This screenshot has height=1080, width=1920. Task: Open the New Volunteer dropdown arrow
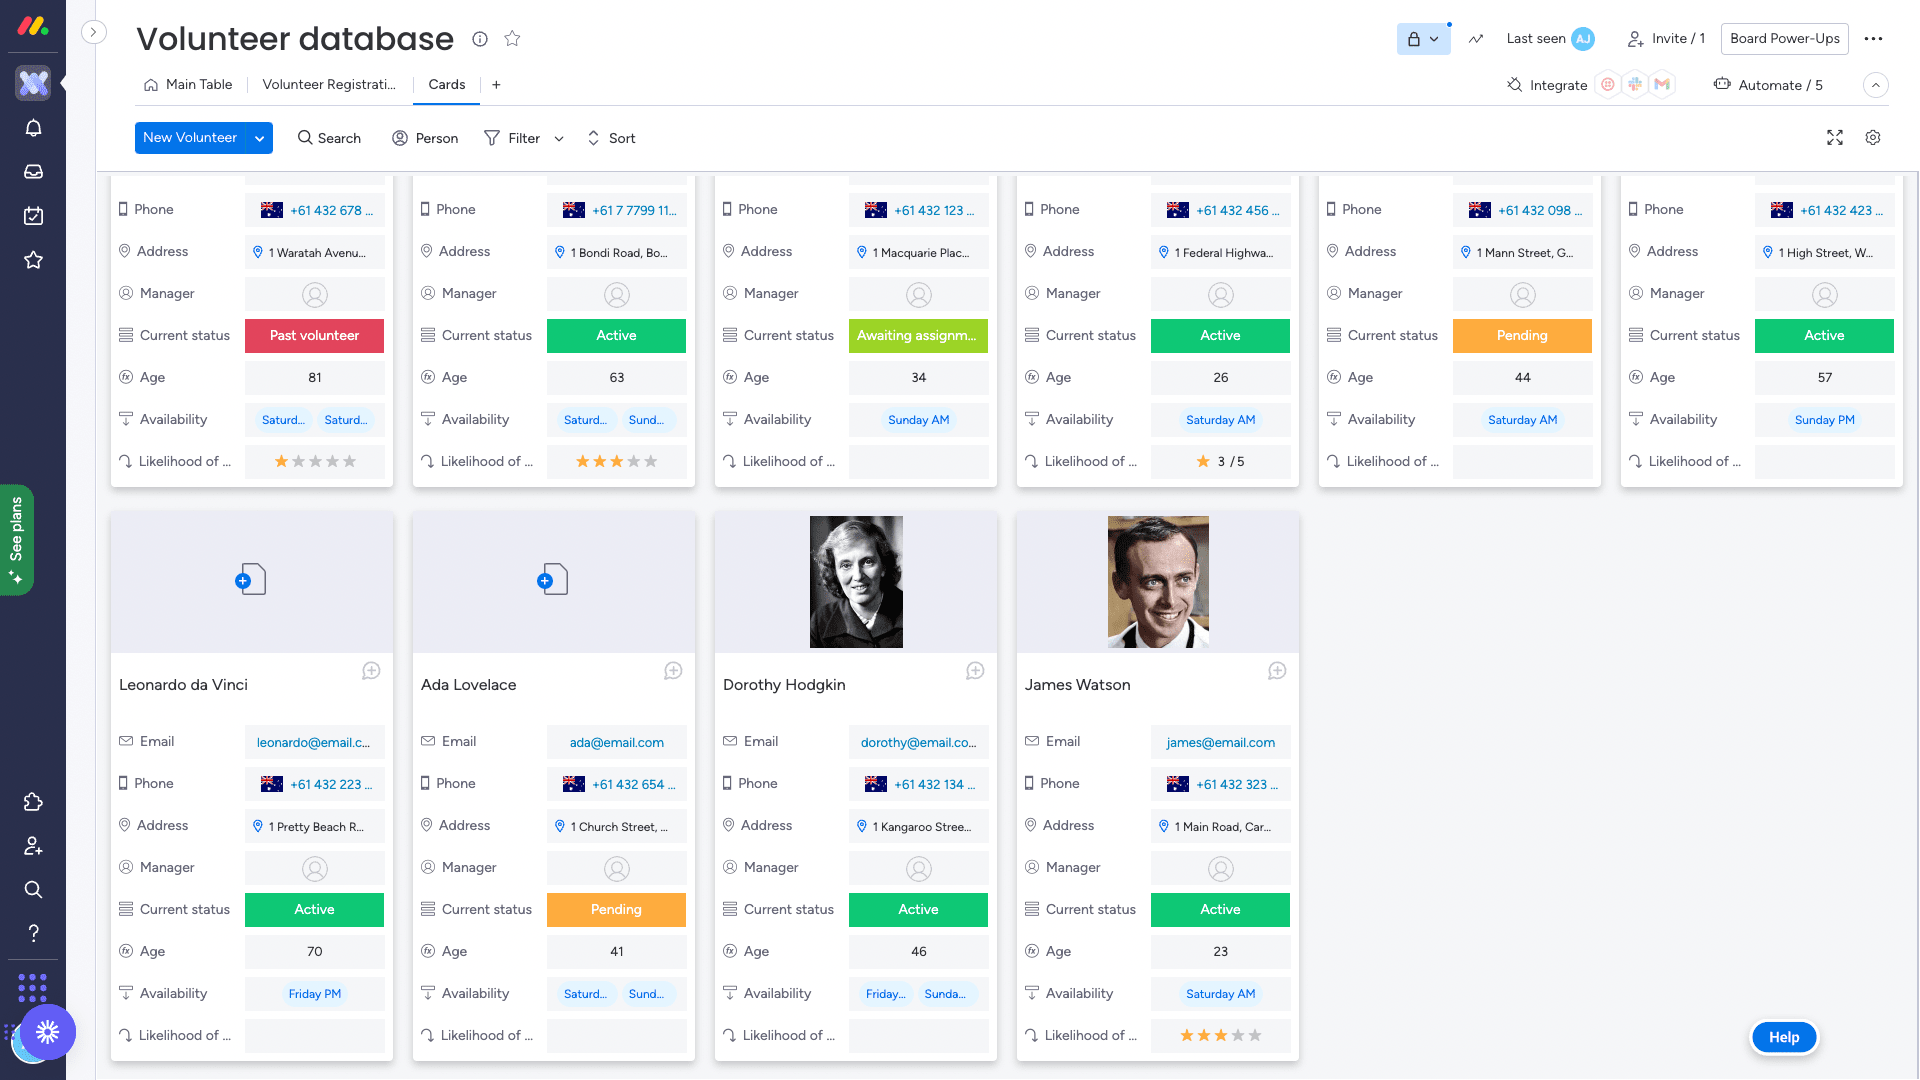pos(259,138)
